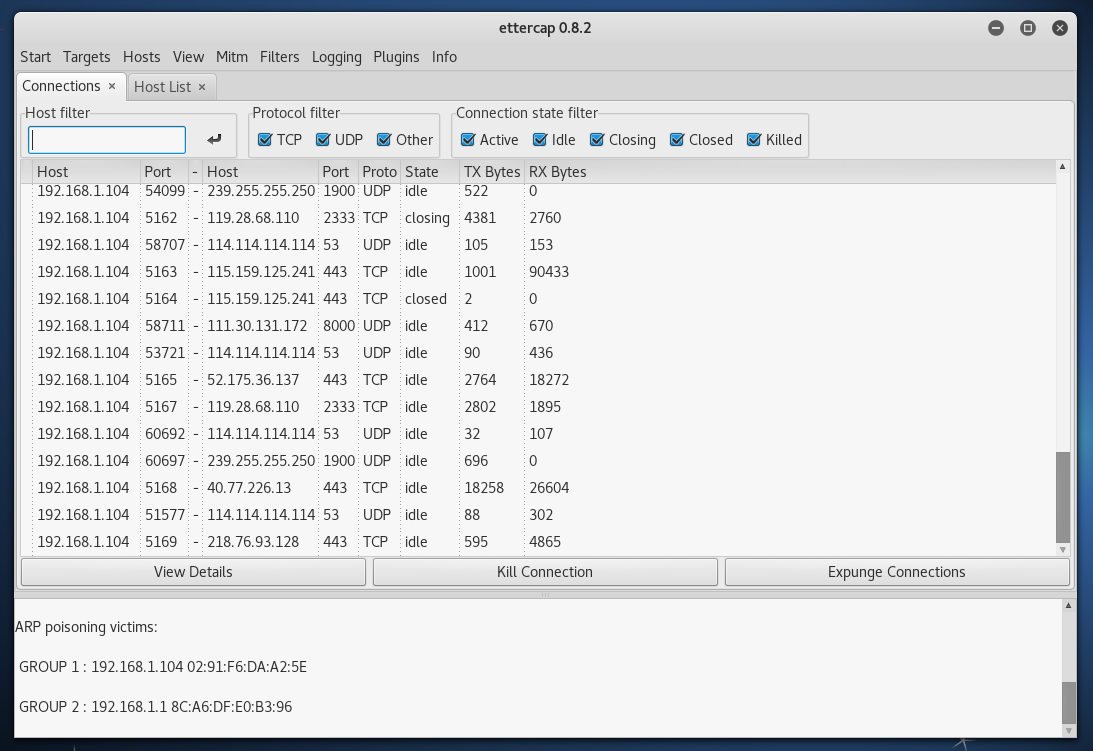
Task: Click the log panel scrollbar thumb
Action: [x=1068, y=703]
